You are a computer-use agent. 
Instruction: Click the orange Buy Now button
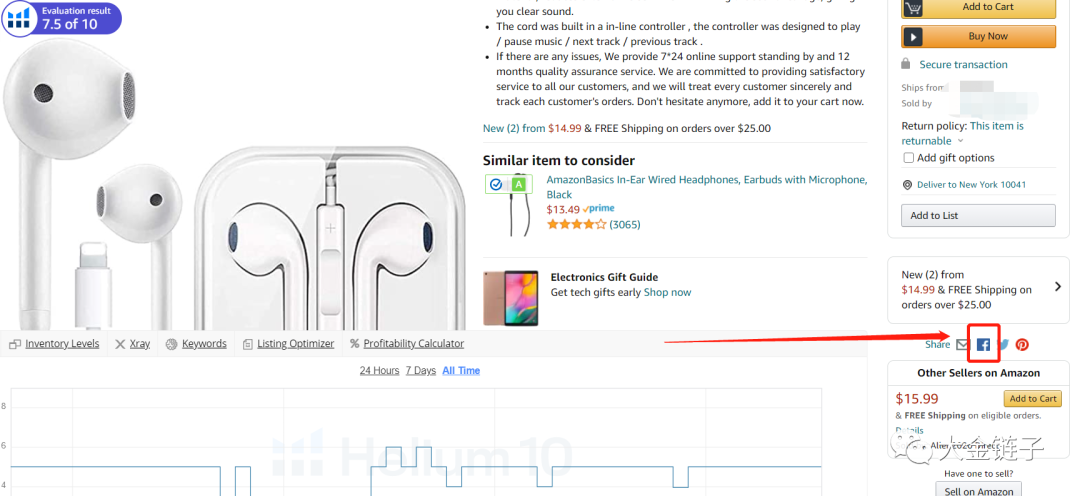978,37
